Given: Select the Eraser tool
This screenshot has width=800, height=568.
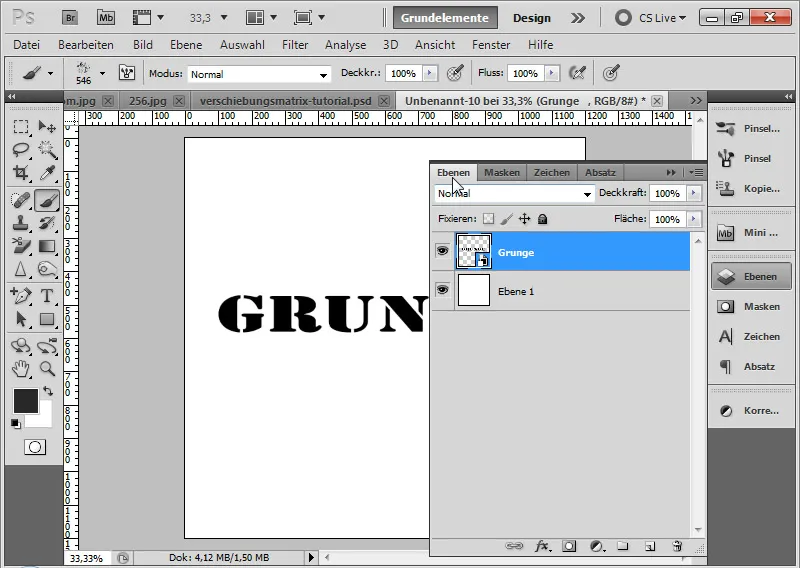Looking at the screenshot, I should (x=21, y=246).
